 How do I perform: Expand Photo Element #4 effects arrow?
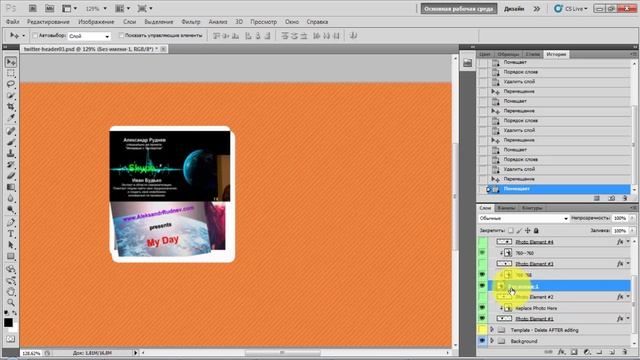point(628,242)
